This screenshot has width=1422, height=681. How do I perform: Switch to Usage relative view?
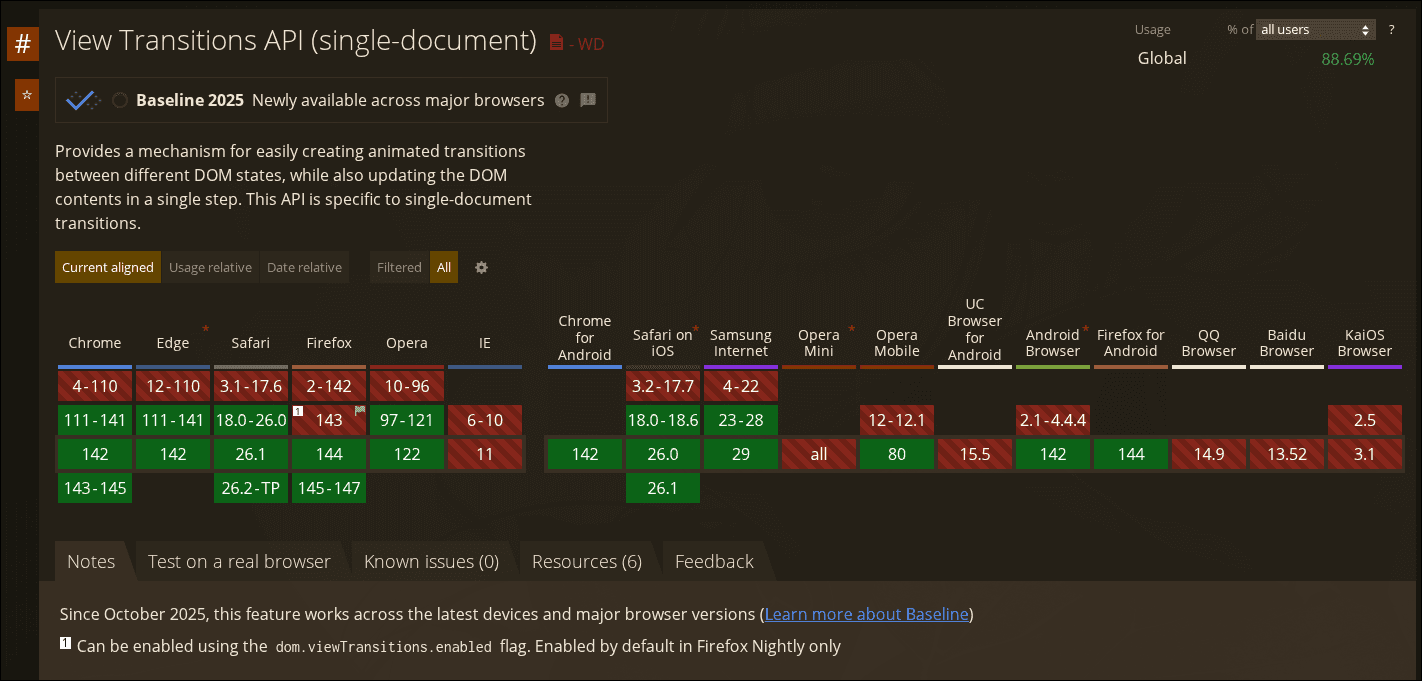click(x=210, y=267)
